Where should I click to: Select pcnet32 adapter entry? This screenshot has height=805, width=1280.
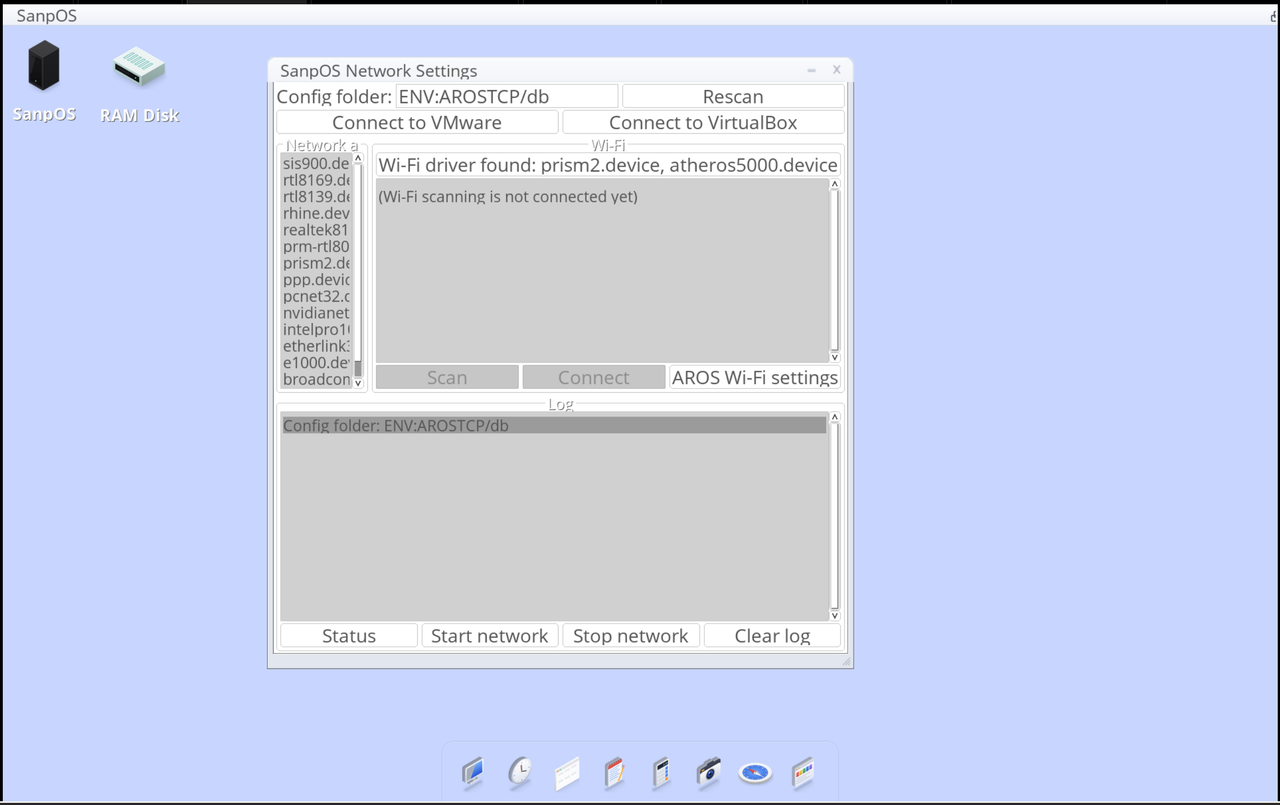click(x=316, y=296)
